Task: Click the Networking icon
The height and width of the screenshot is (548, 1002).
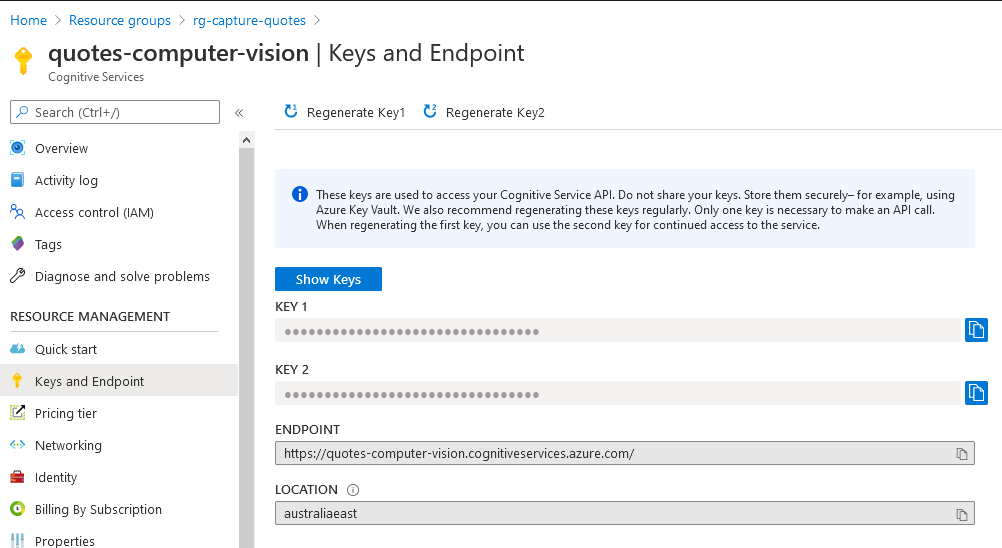Action: 18,445
